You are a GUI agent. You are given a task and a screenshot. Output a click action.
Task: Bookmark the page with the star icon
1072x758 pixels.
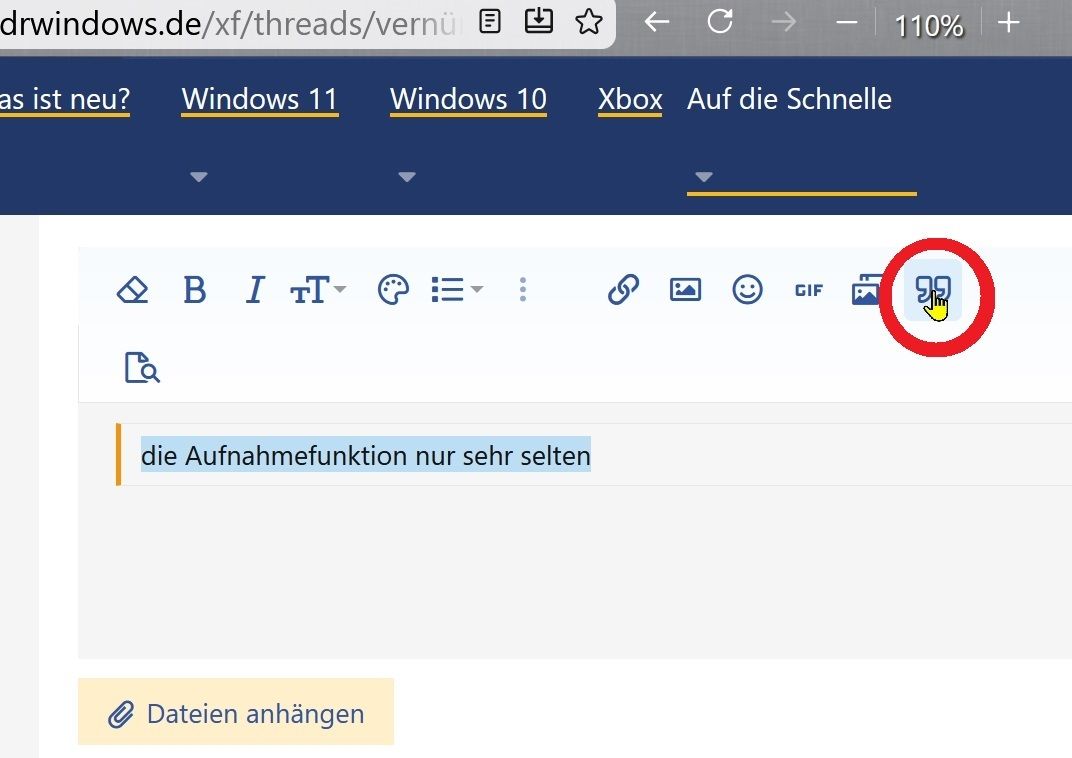click(589, 22)
